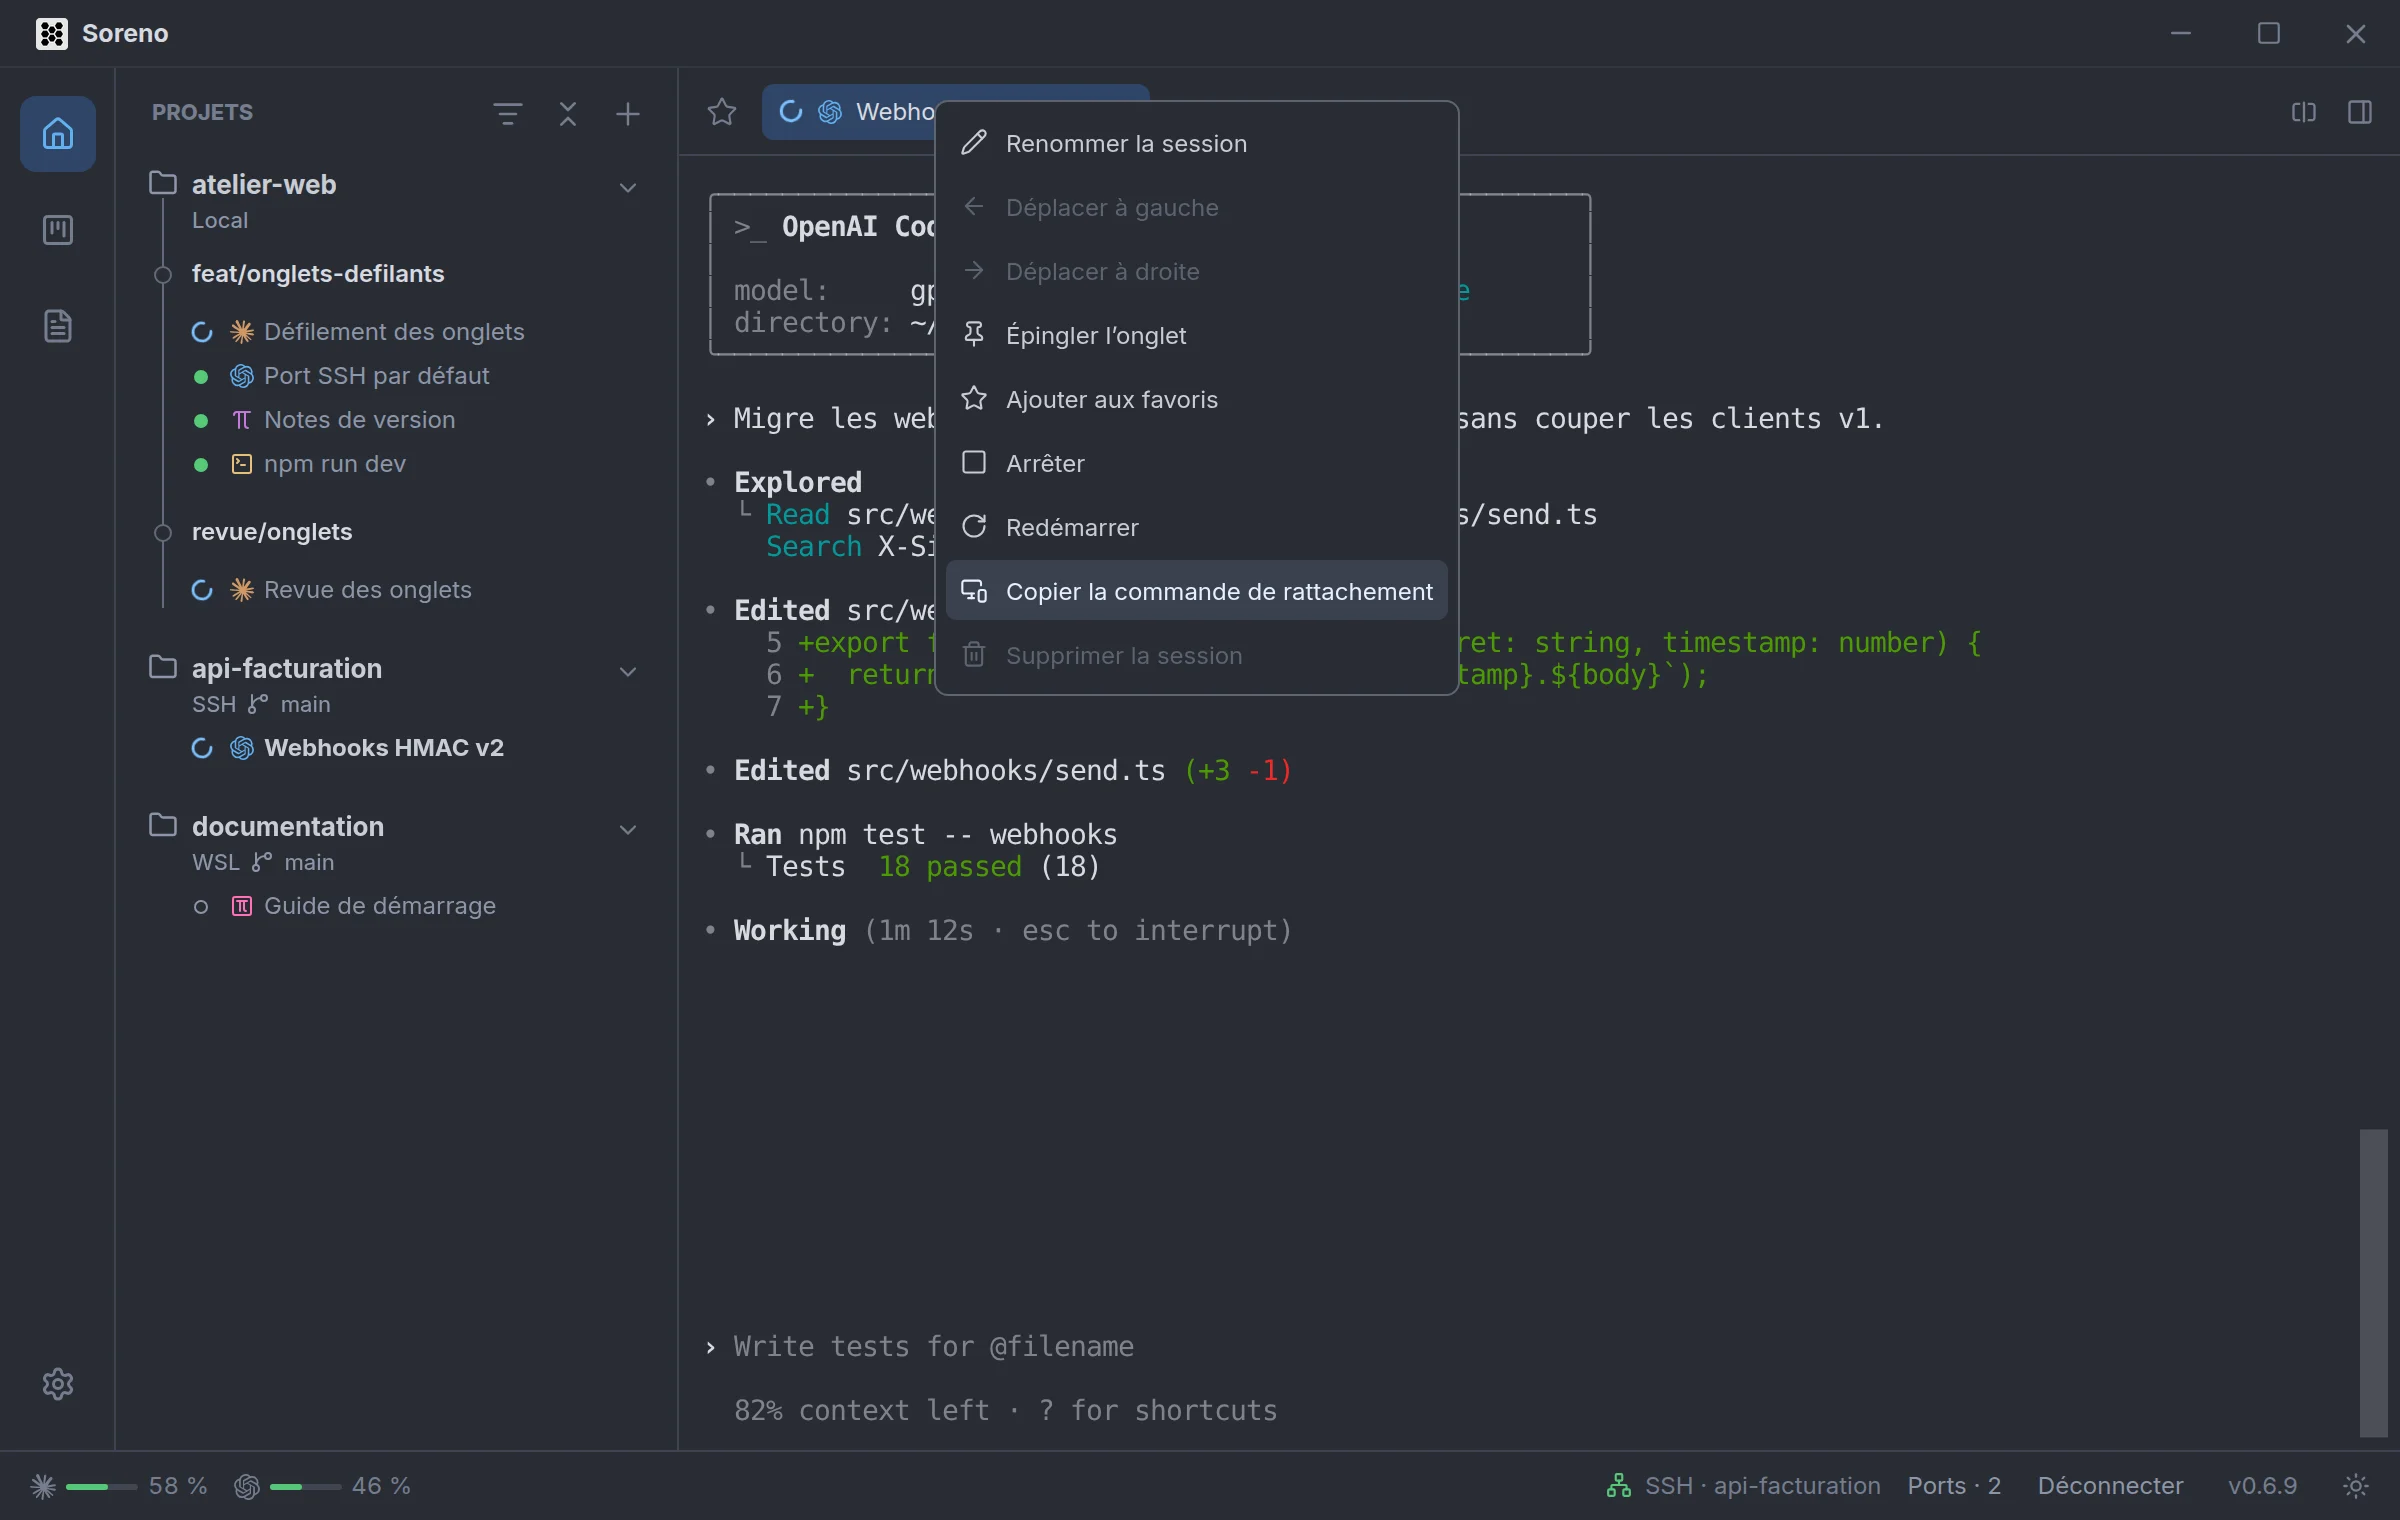This screenshot has height=1520, width=2400.
Task: Click the favorites star beside the tab
Action: [722, 112]
